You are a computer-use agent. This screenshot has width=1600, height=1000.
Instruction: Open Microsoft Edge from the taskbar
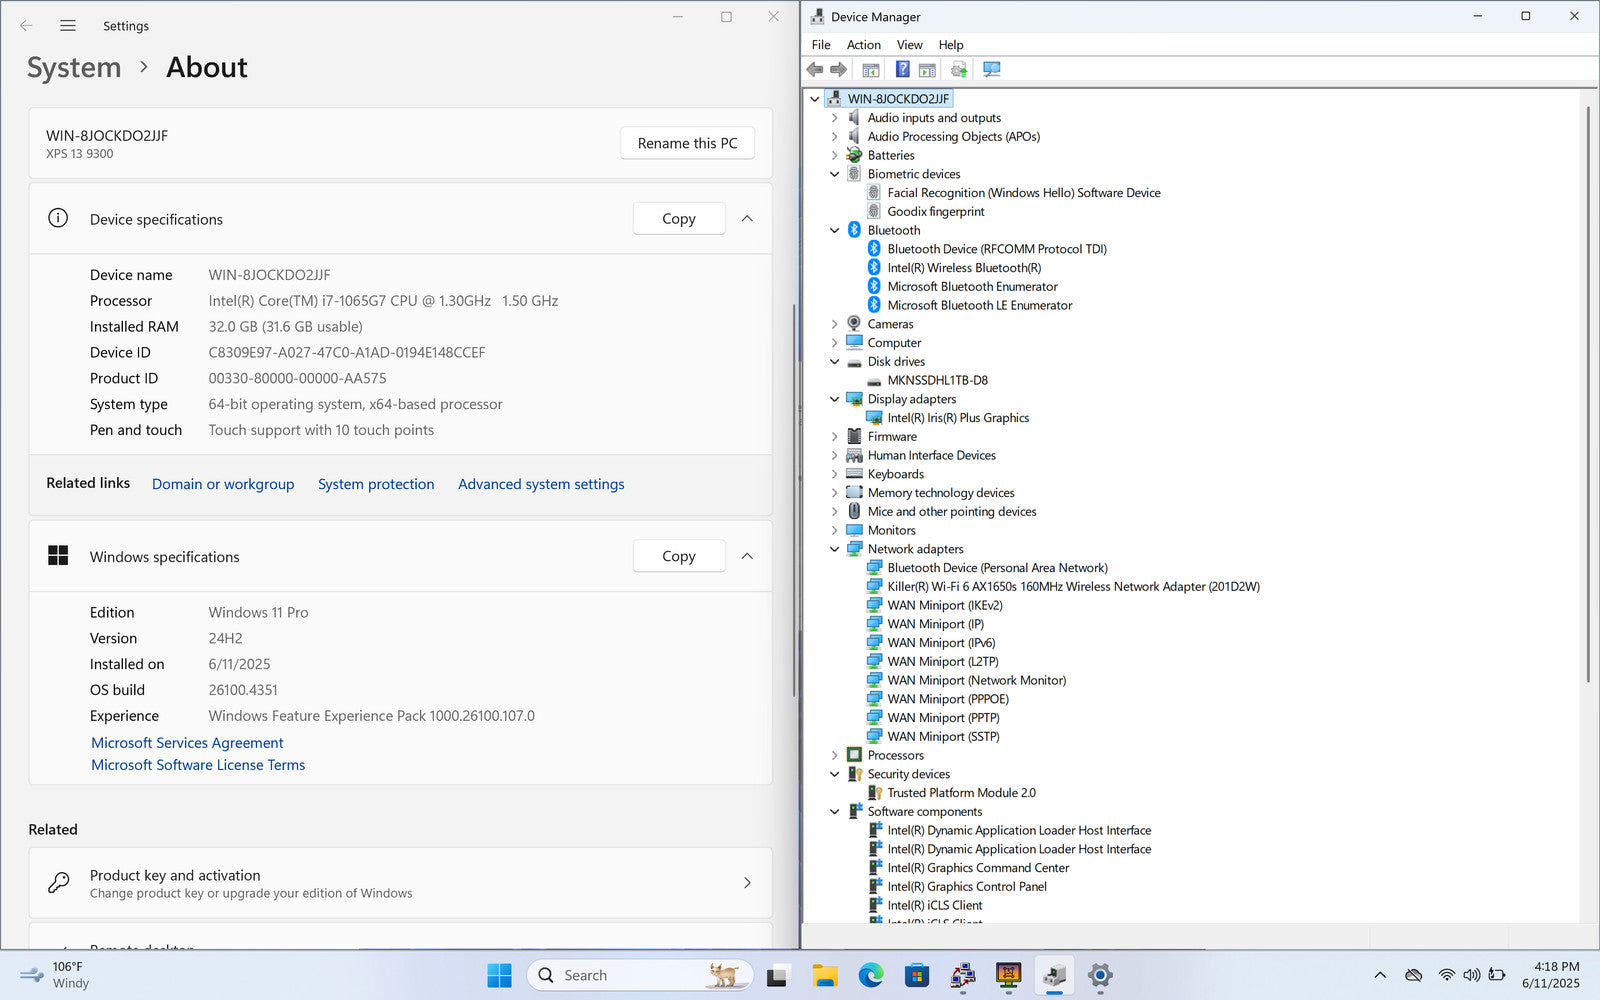coord(871,975)
